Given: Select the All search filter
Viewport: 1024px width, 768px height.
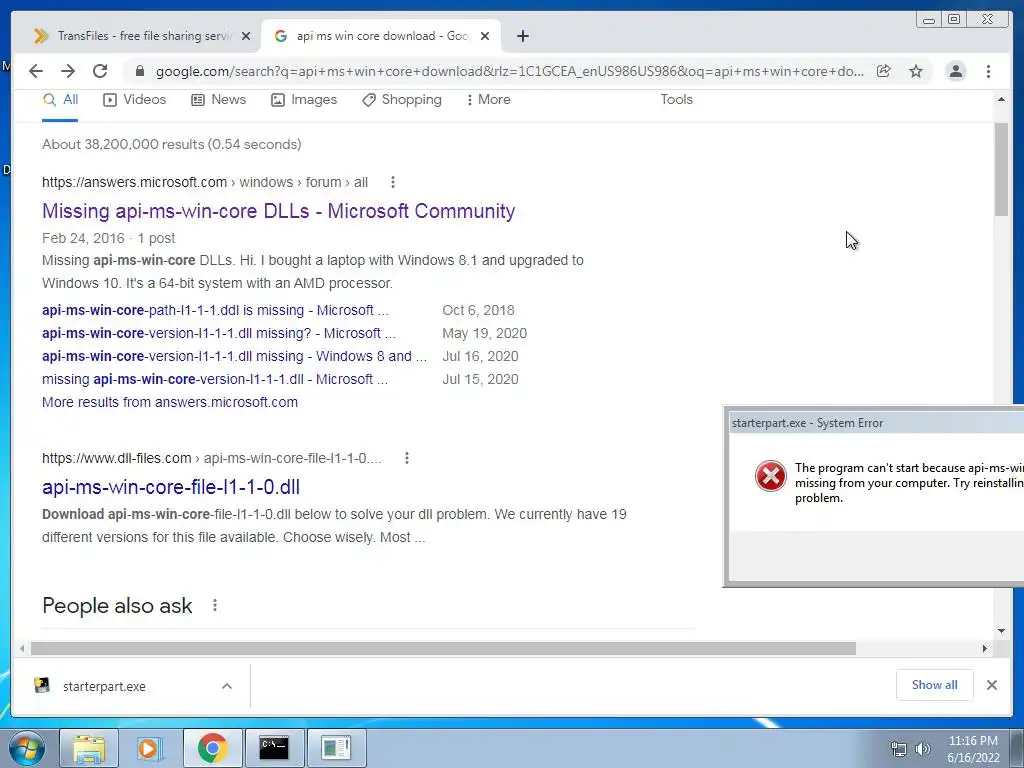Looking at the screenshot, I should (x=60, y=100).
